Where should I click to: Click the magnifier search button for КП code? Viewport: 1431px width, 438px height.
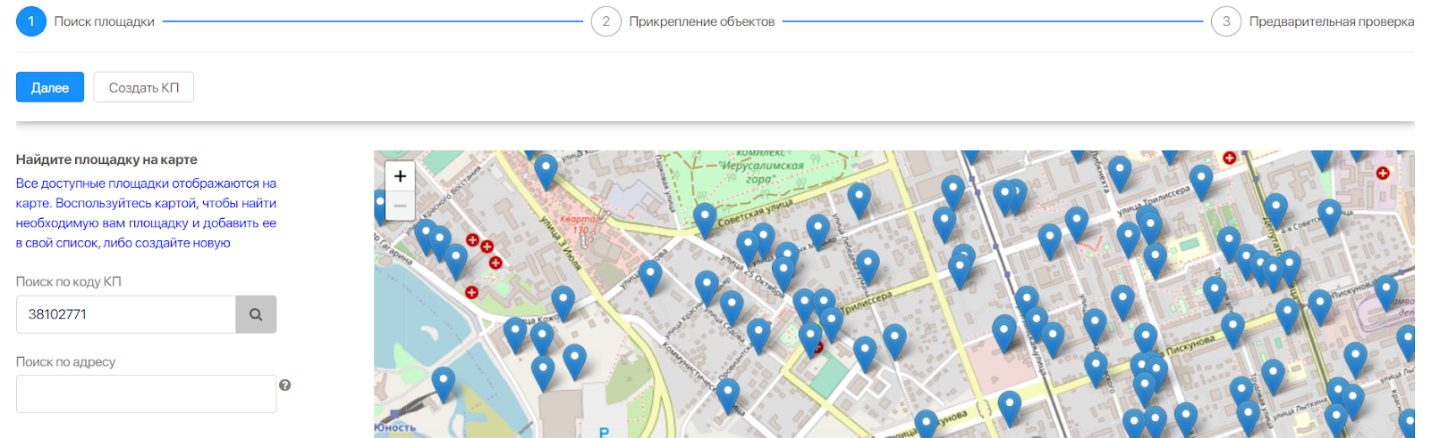point(256,314)
